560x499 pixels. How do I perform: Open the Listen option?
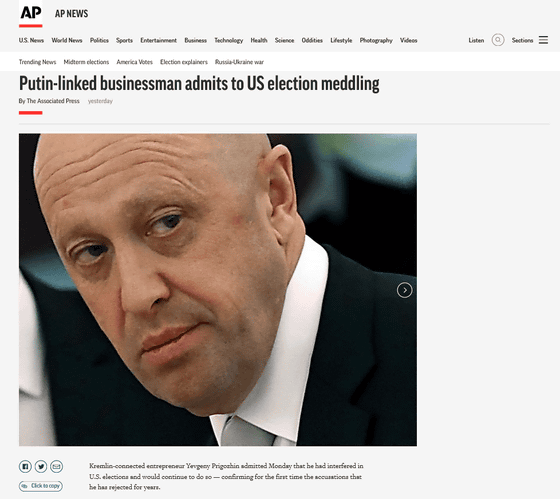pos(476,40)
